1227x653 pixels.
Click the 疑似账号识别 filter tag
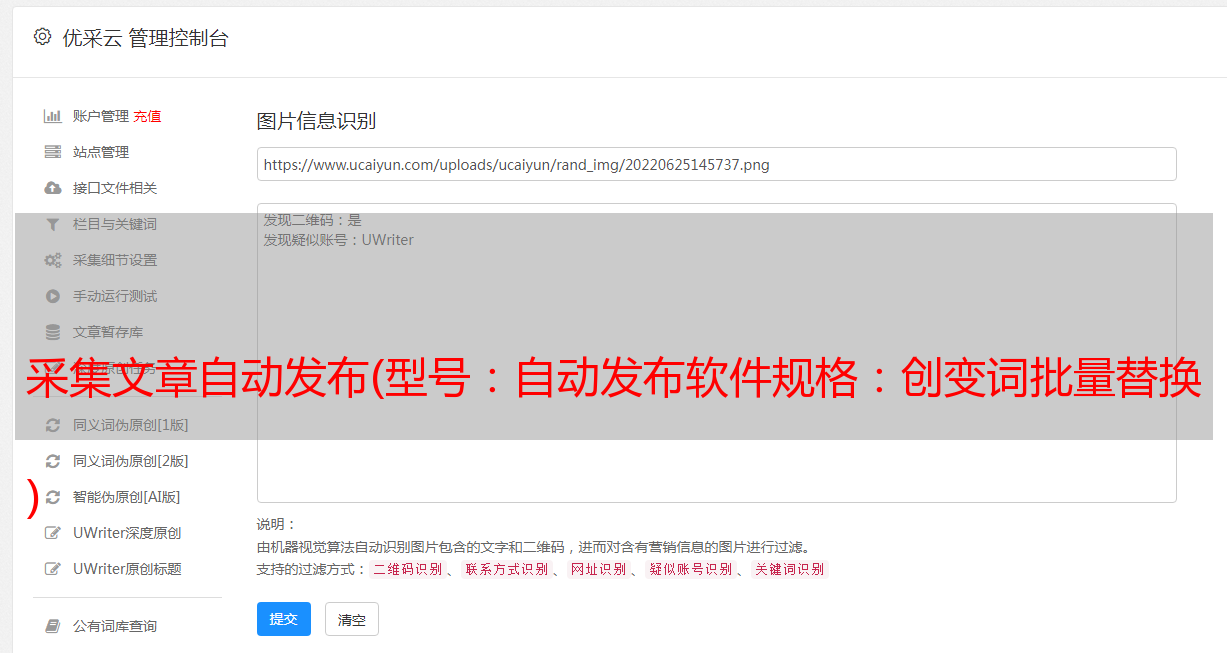pos(691,569)
